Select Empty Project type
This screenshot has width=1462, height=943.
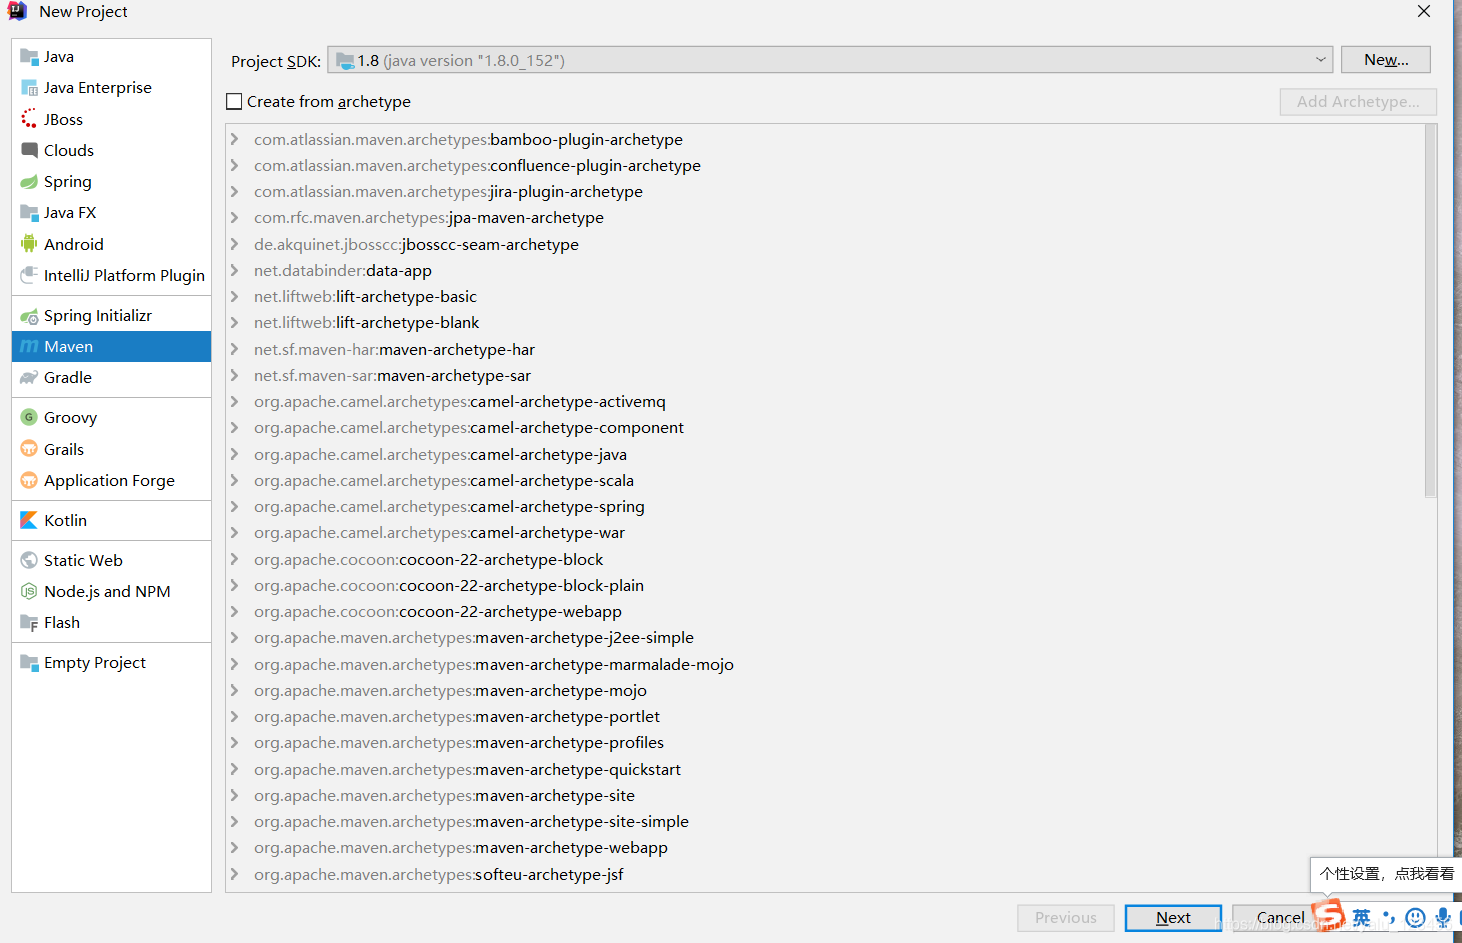coord(111,663)
